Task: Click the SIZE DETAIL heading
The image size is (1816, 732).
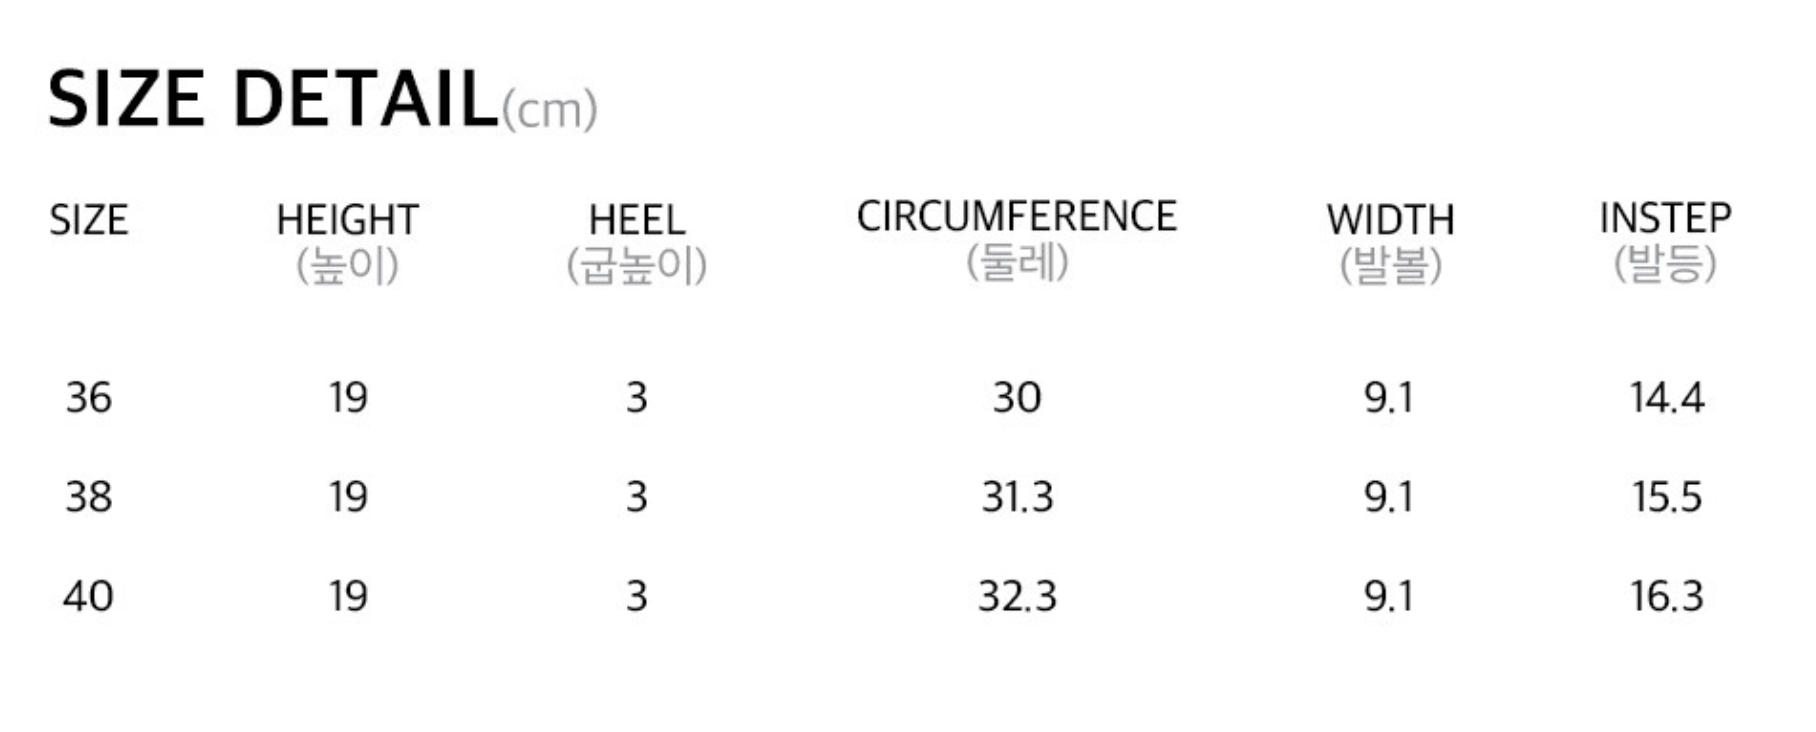Action: 272,99
